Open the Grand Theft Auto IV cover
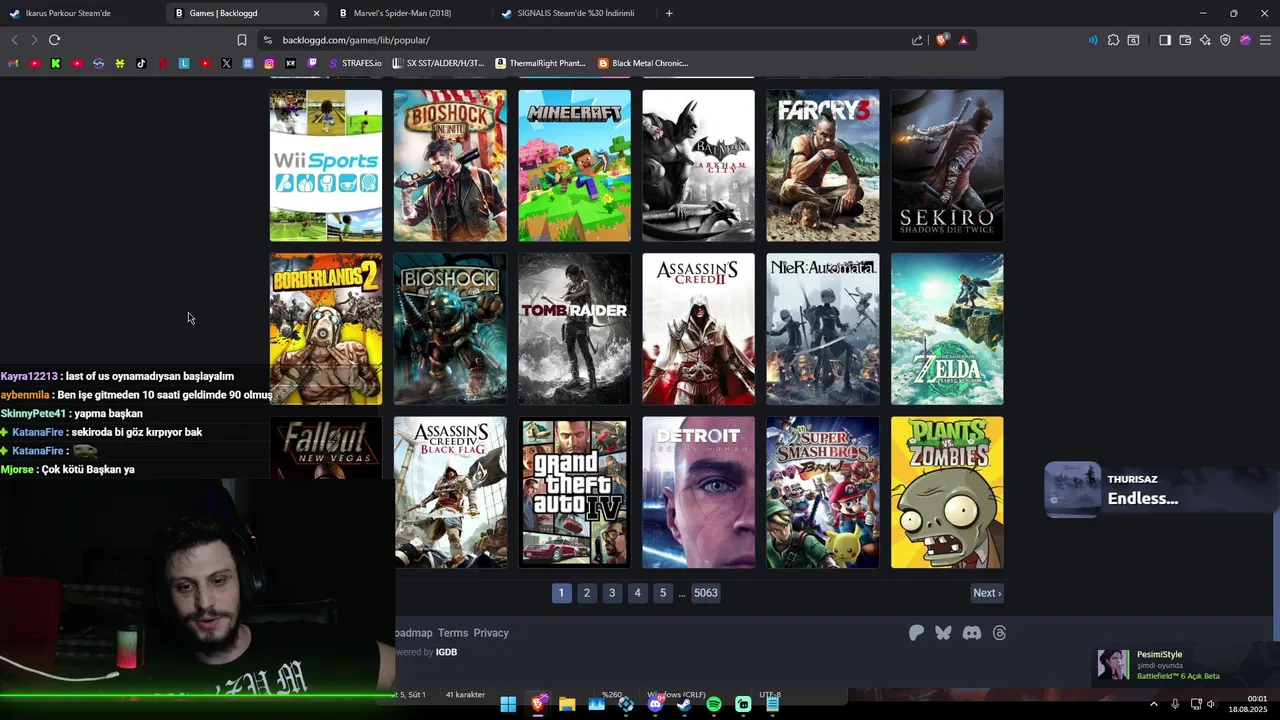1280x720 pixels. click(575, 493)
